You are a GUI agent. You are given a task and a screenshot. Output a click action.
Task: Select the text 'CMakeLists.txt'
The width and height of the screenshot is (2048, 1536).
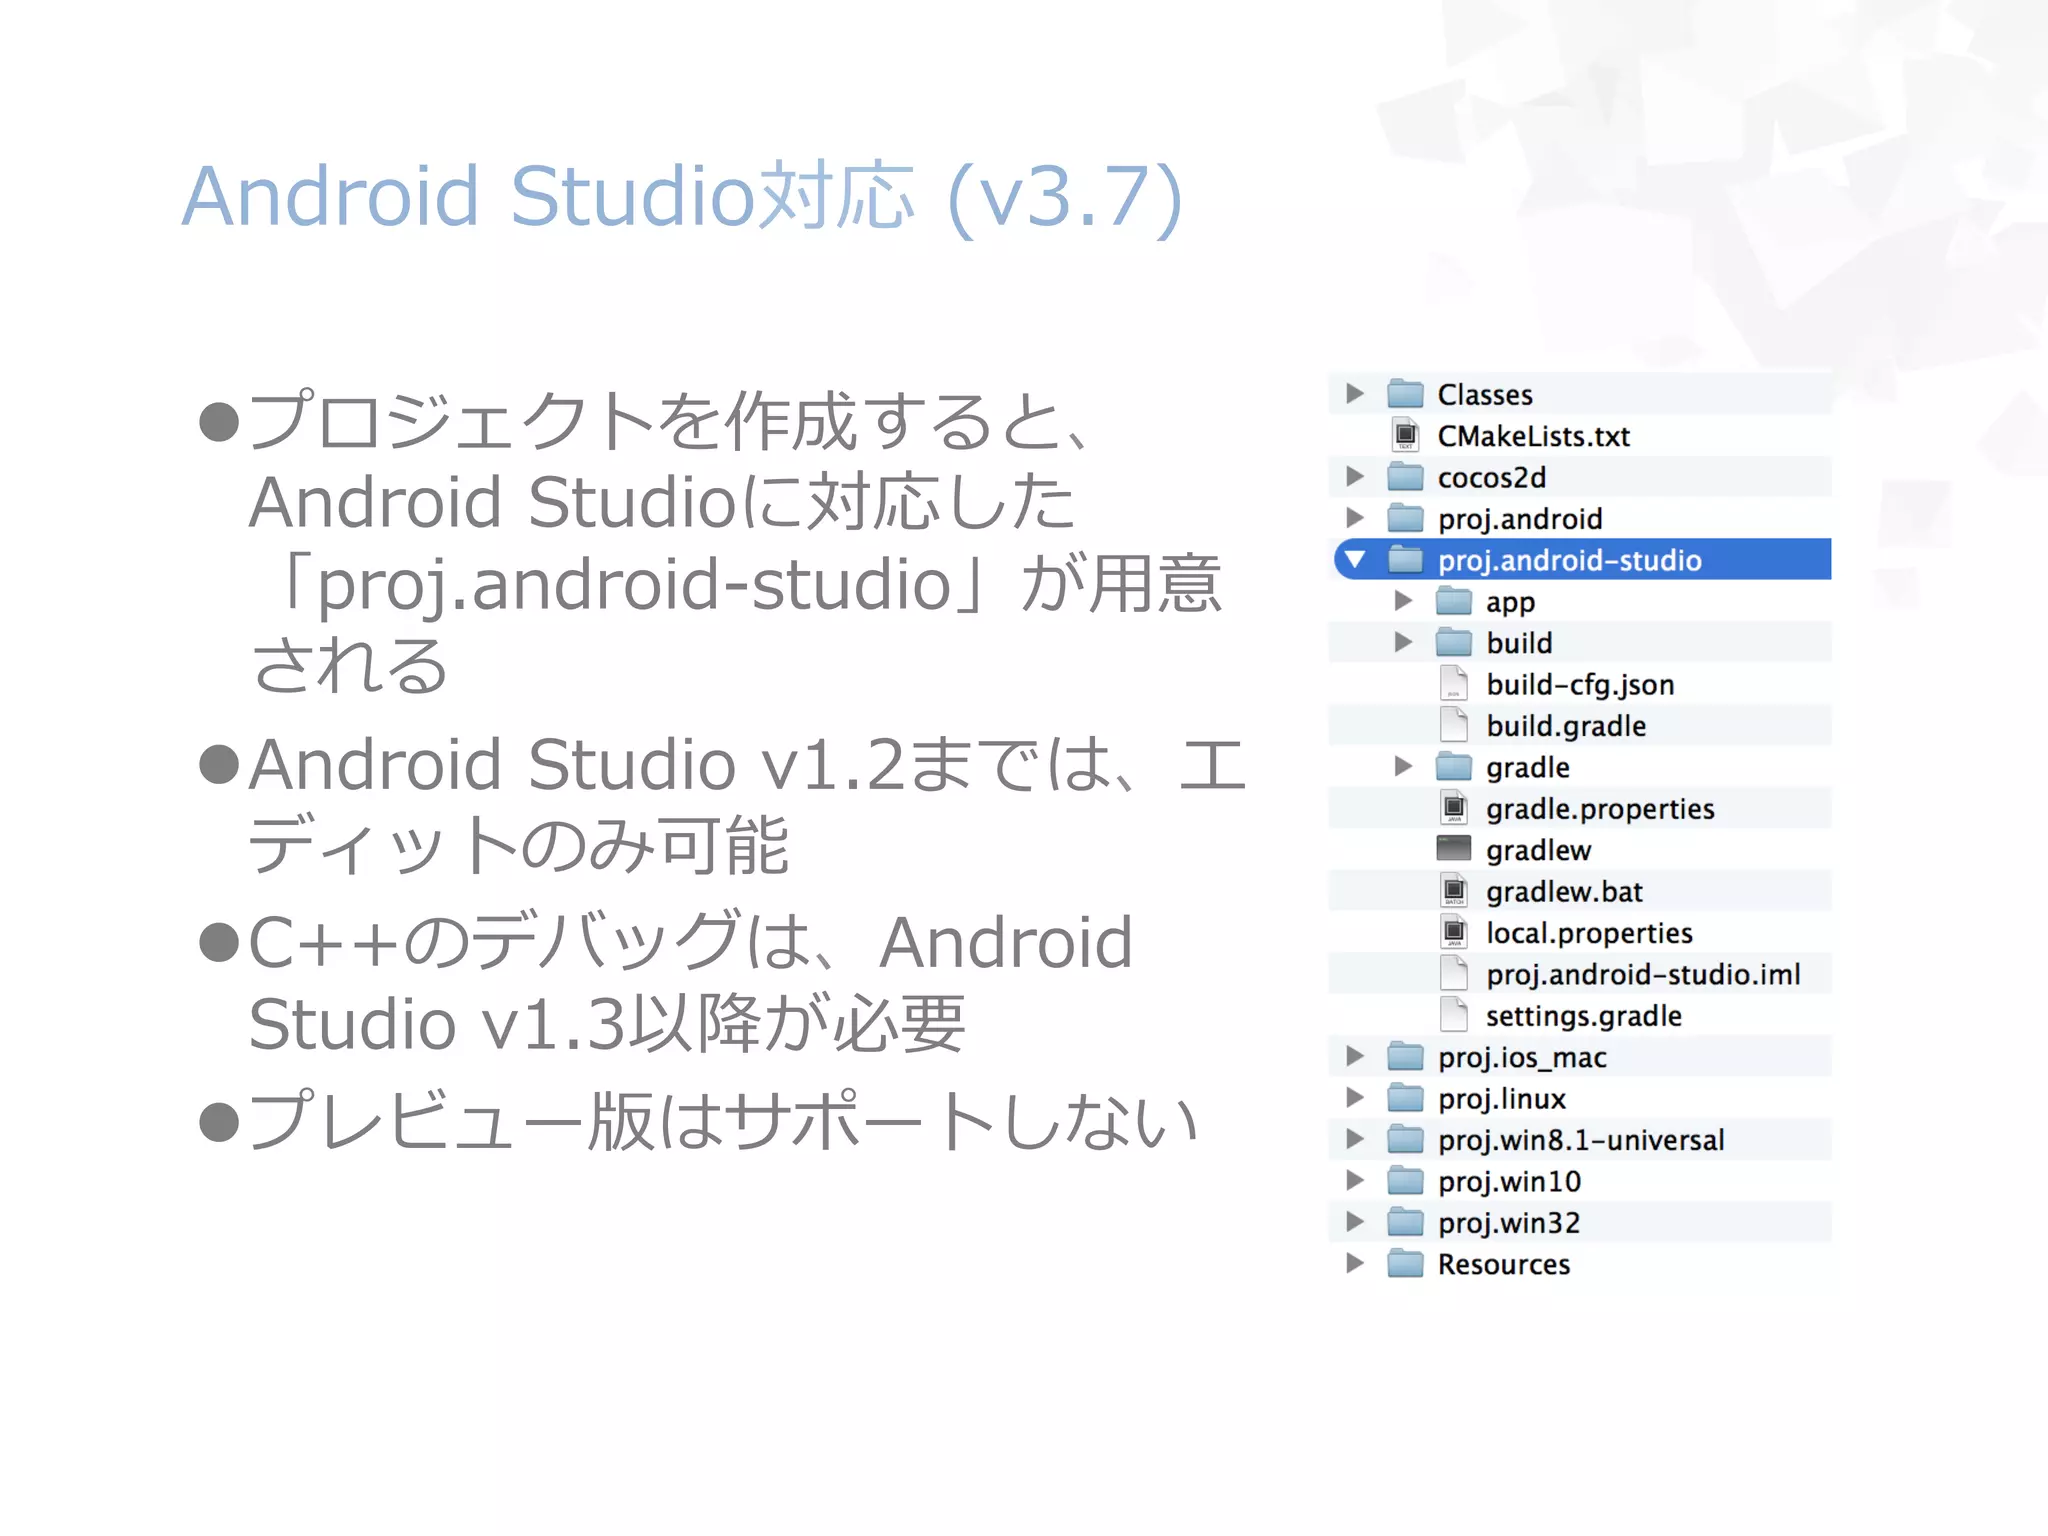tap(1533, 436)
